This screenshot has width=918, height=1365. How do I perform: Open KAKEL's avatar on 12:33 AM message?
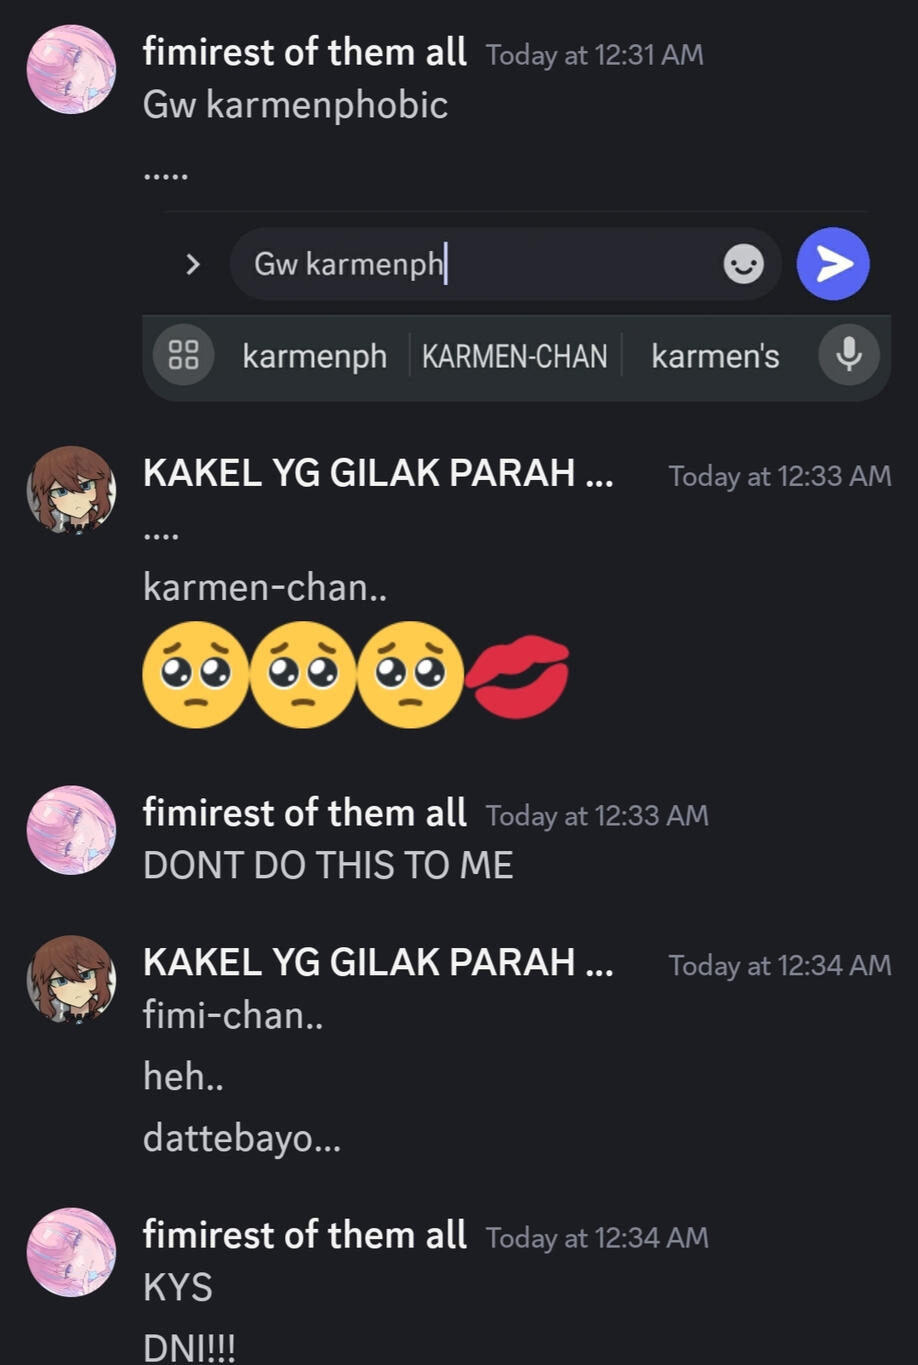[71, 490]
